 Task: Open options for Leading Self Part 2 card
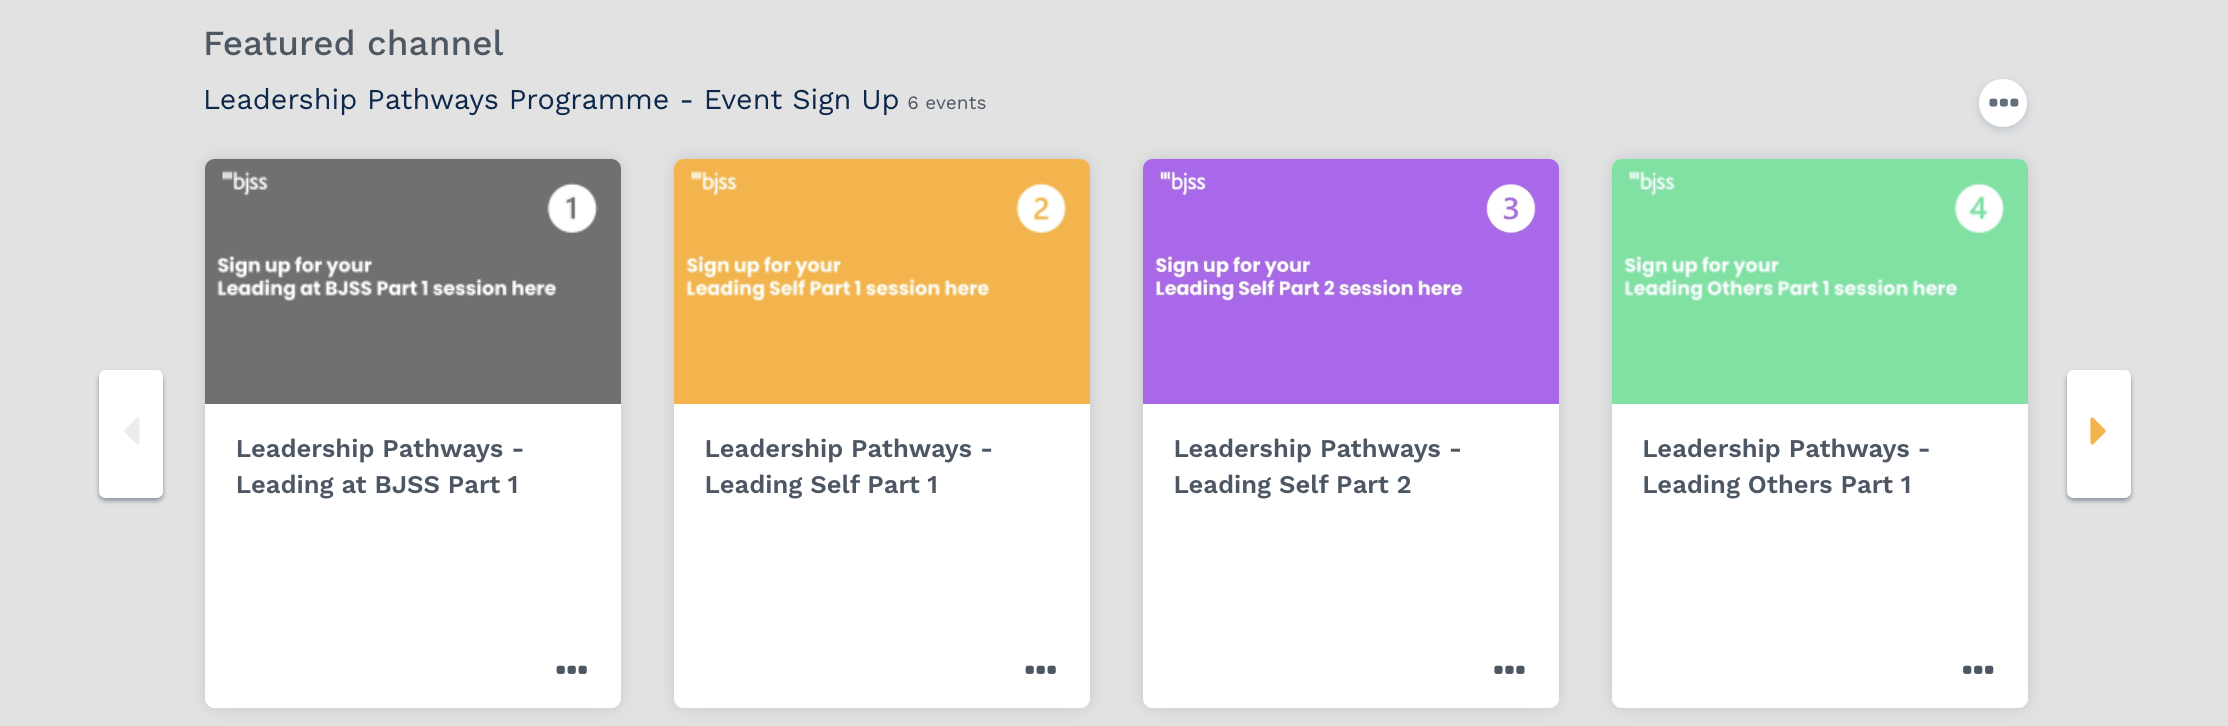pos(1509,670)
